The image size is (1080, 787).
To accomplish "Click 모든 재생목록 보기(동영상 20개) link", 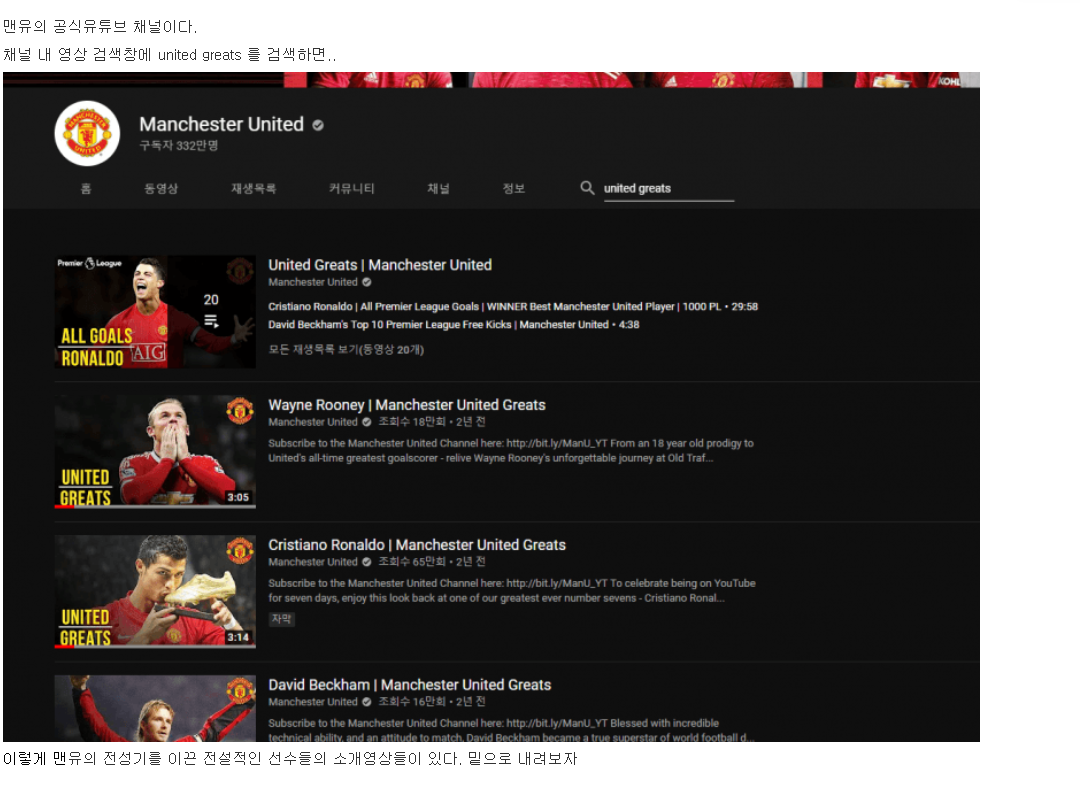I will tap(346, 350).
